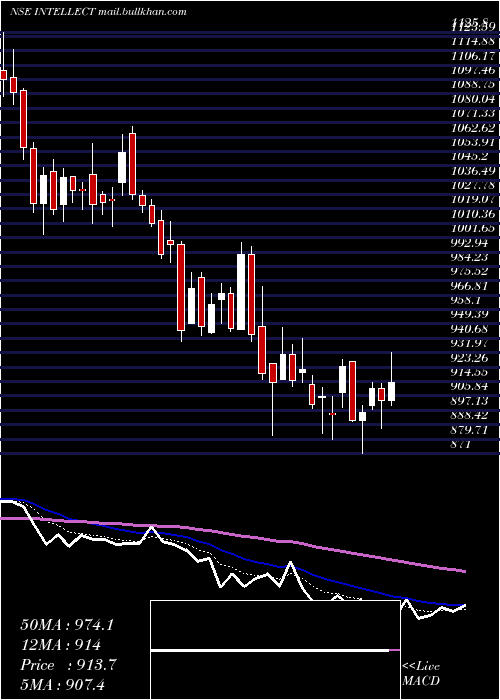Click the 1088.75 price level label
Viewport: 500px width, 700px height.
pos(473,84)
